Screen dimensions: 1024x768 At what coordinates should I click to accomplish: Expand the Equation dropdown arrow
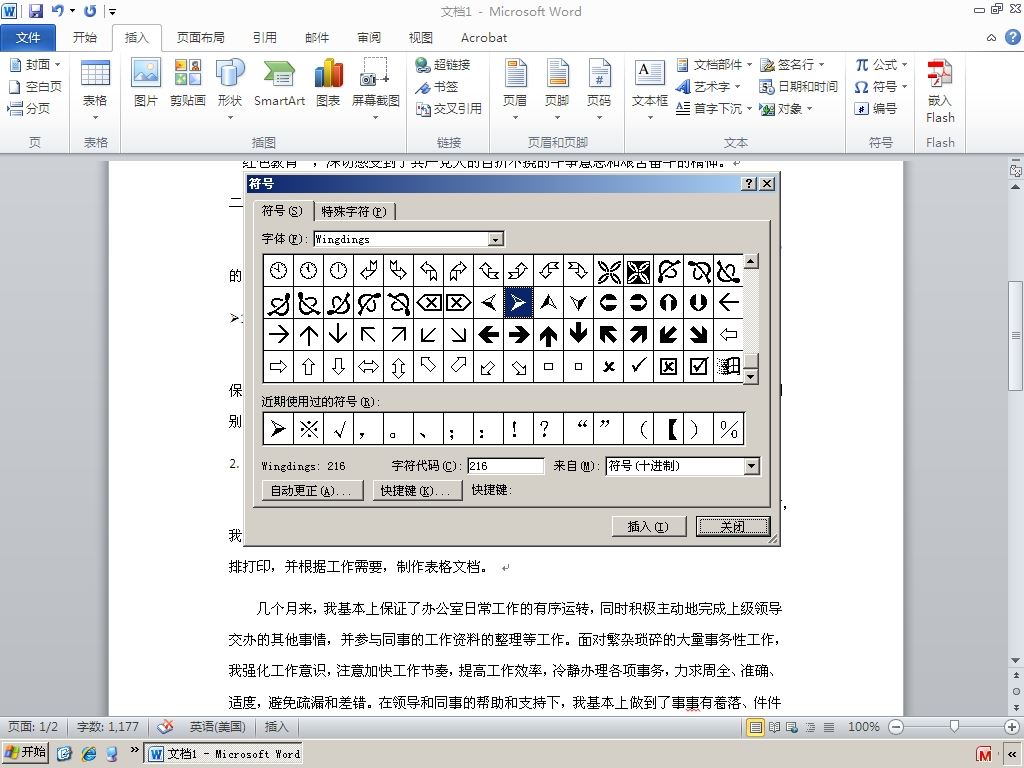click(x=904, y=65)
